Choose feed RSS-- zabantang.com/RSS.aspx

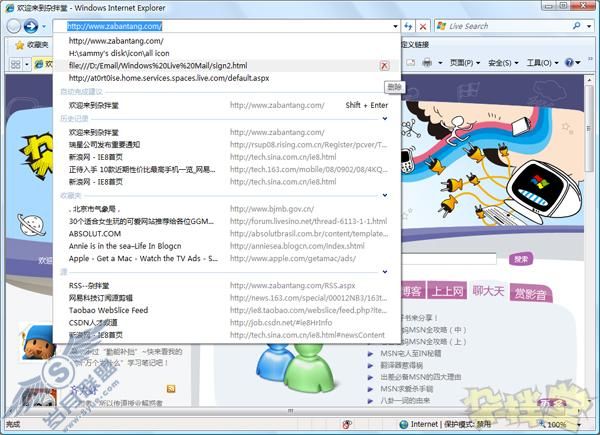pos(227,285)
